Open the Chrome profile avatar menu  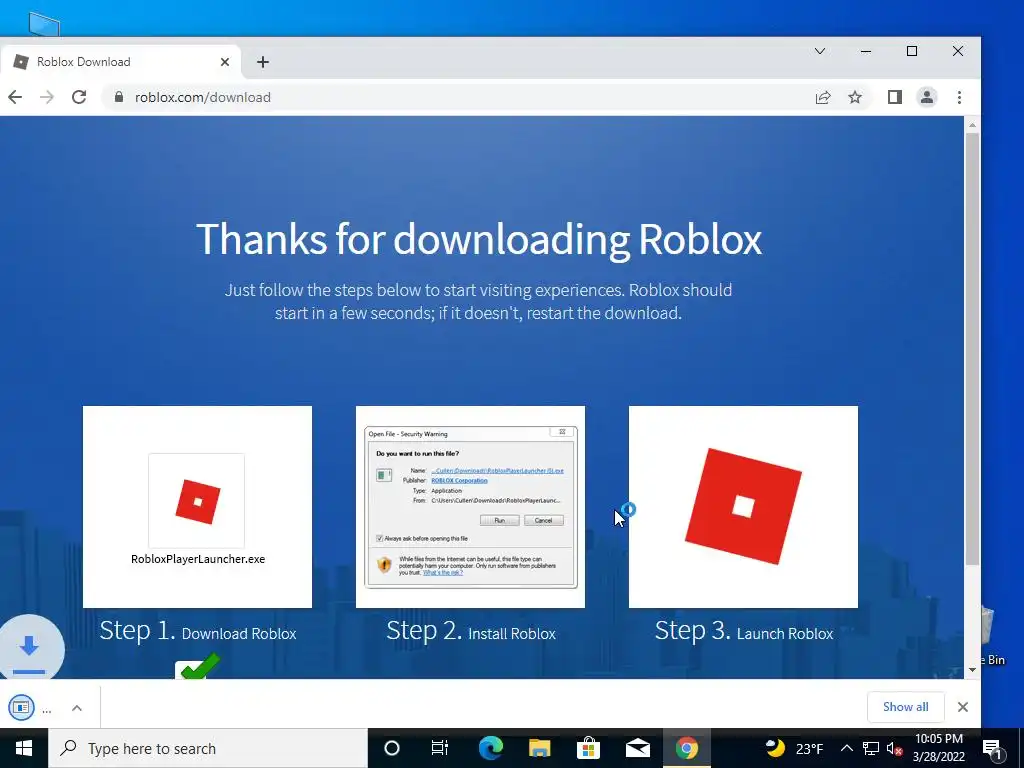coord(927,97)
